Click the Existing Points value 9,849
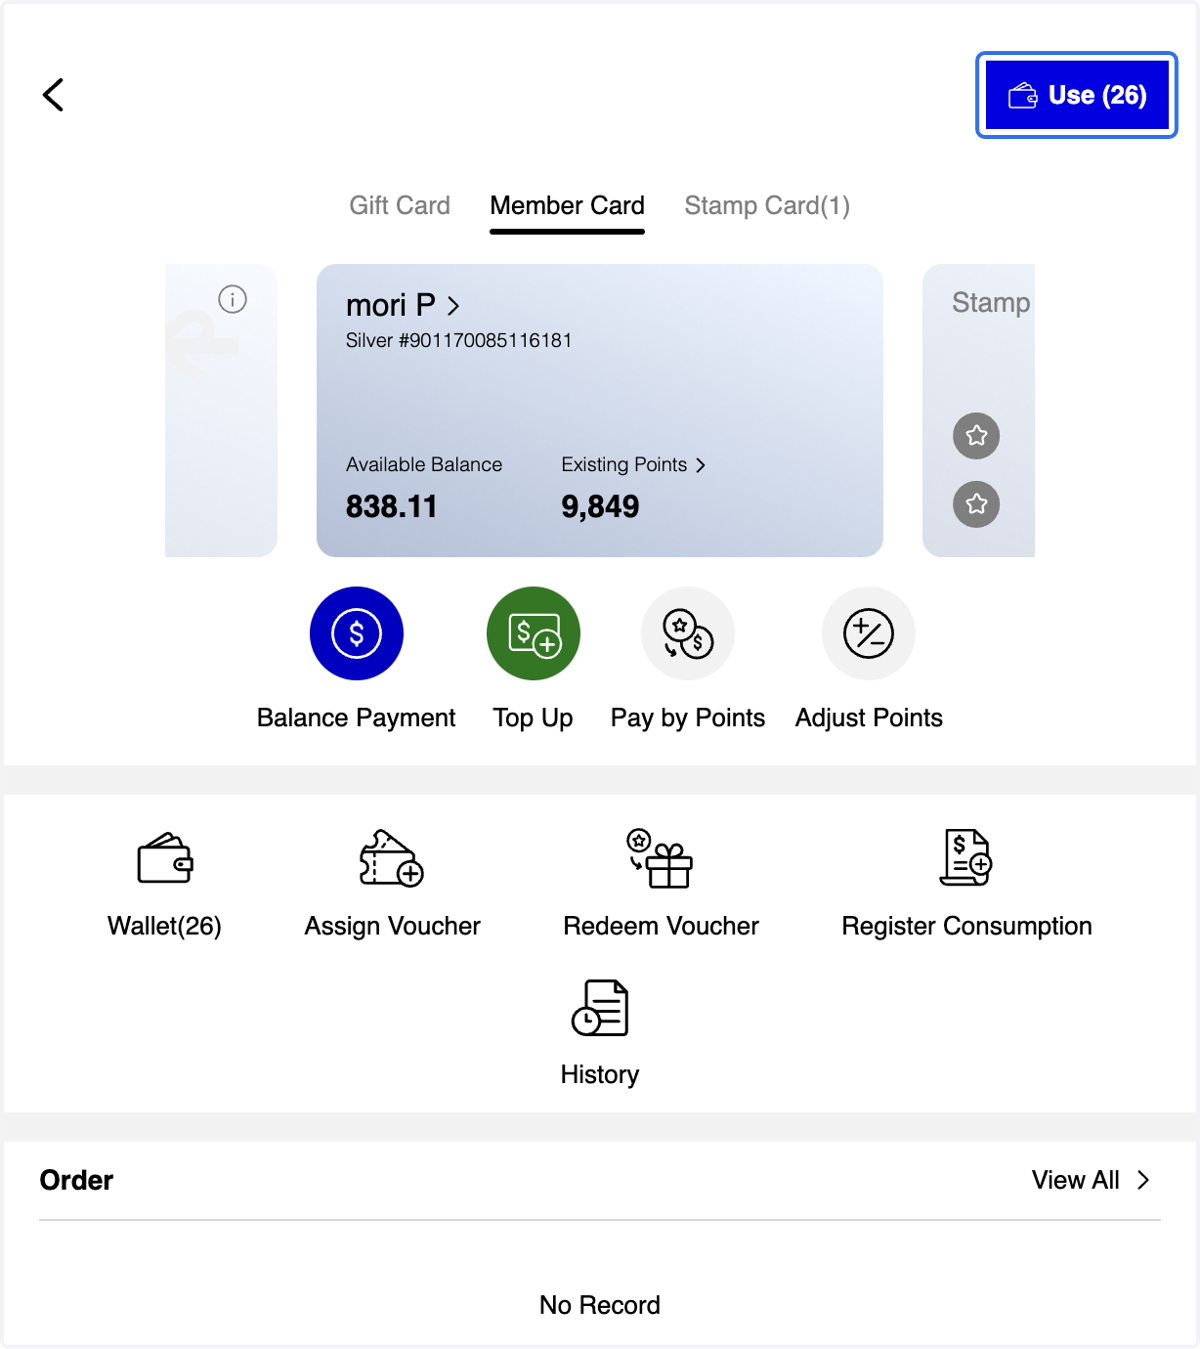This screenshot has width=1200, height=1349. pyautogui.click(x=600, y=507)
